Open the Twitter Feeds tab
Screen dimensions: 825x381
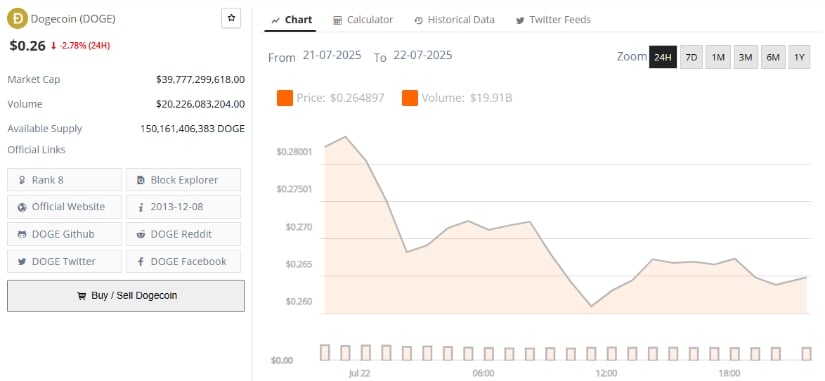click(x=553, y=20)
